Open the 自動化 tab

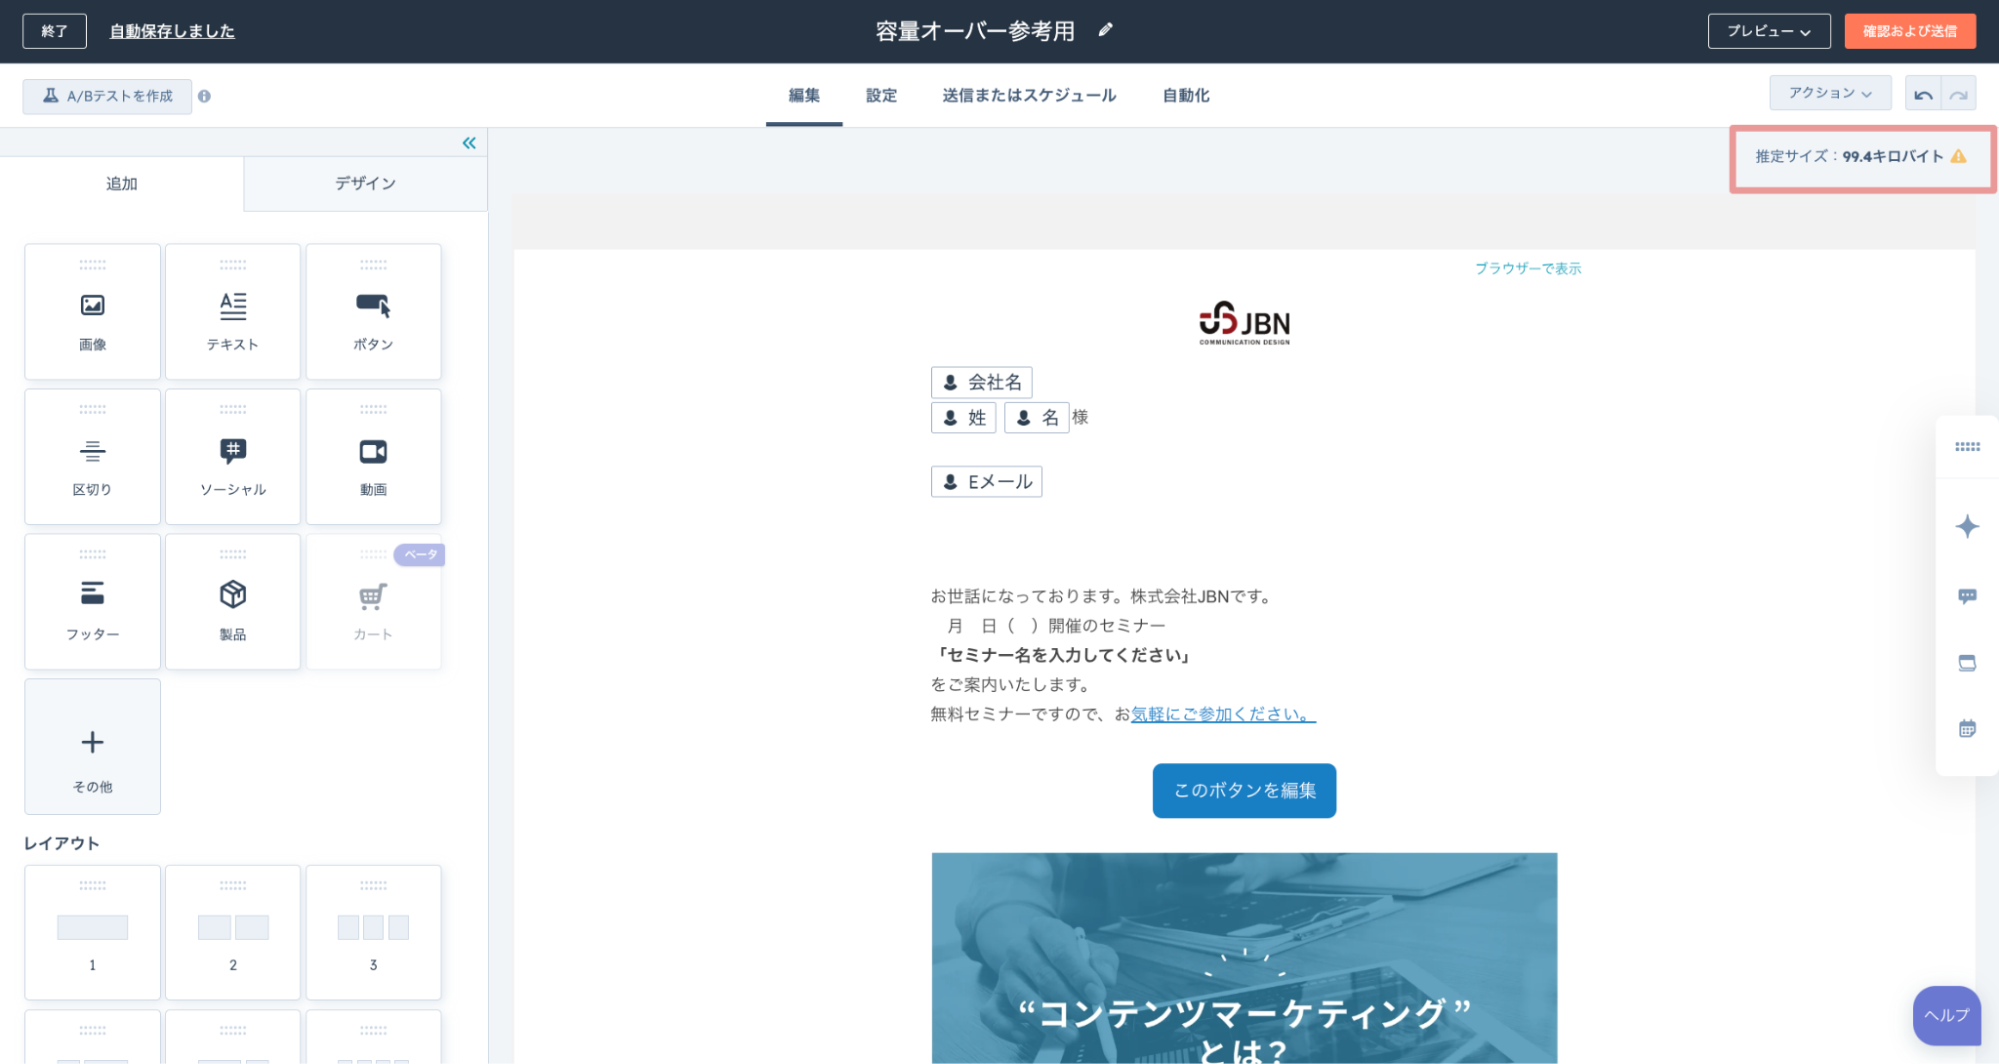click(1185, 95)
